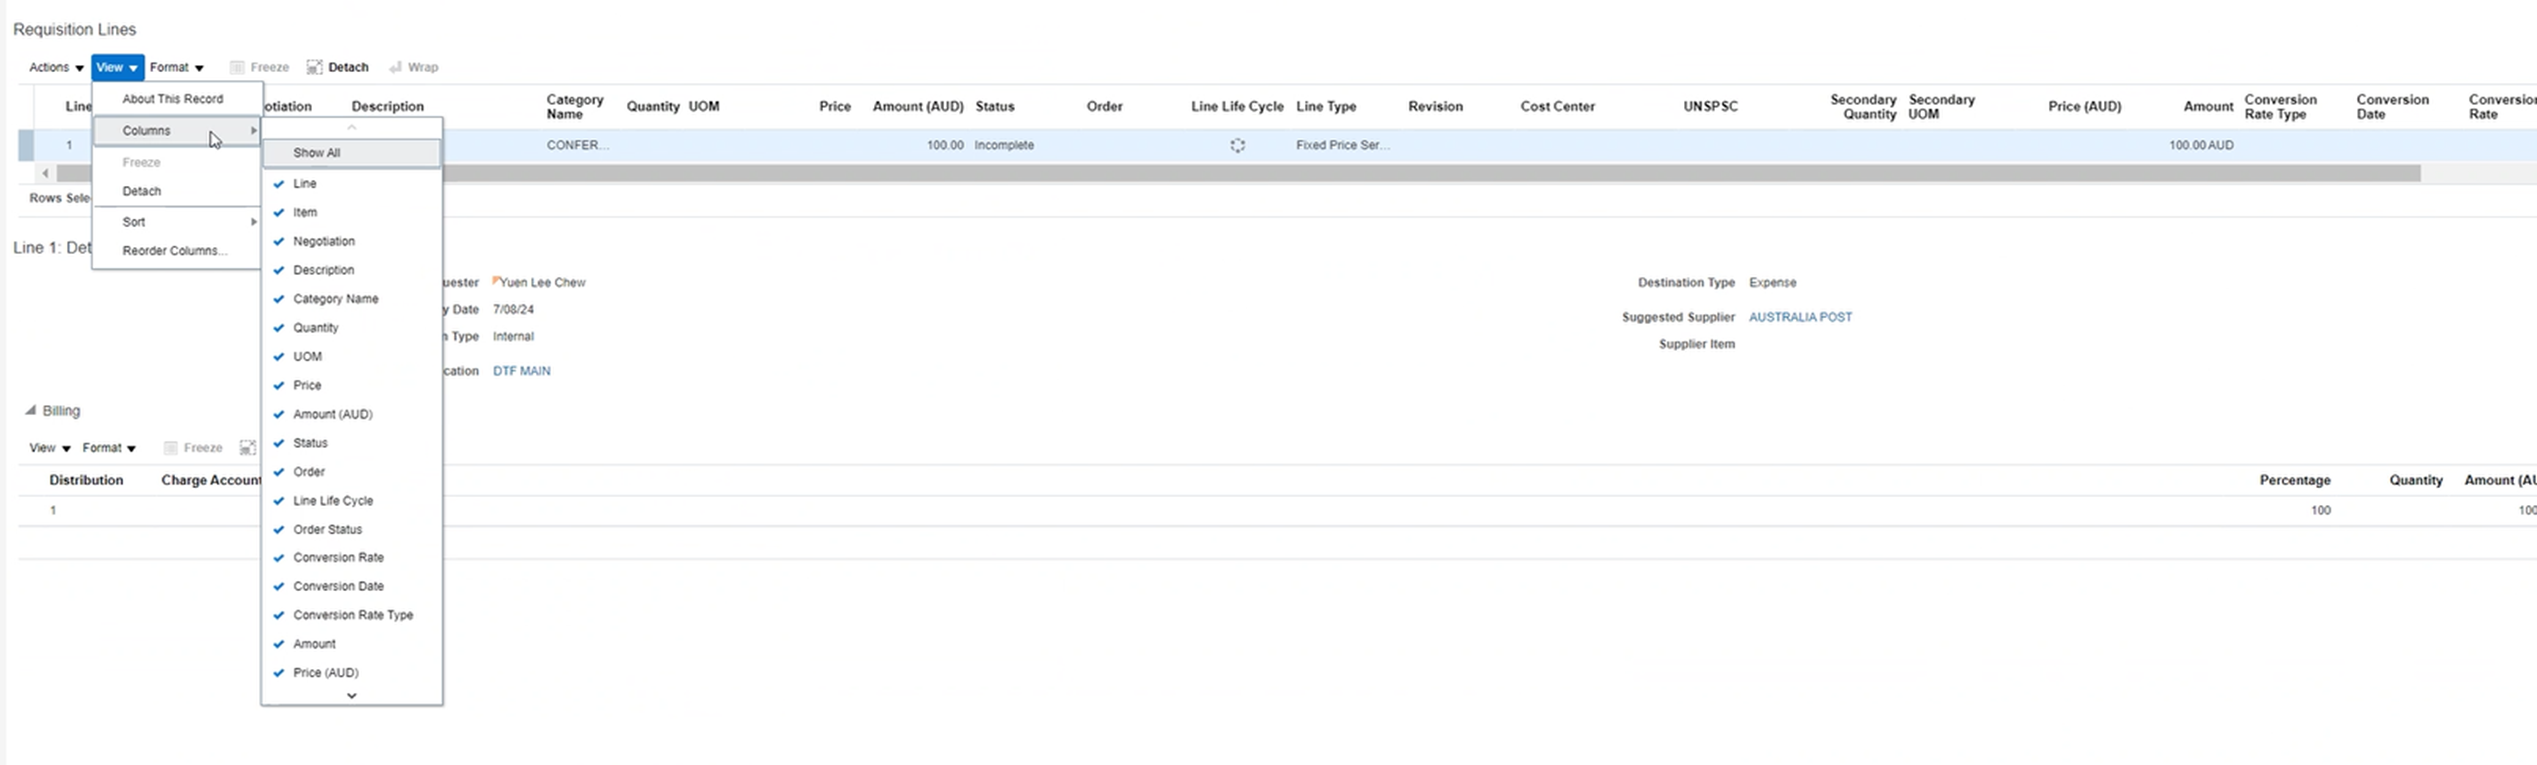This screenshot has height=765, width=2537.
Task: Open the DTF MAIN location link
Action: point(521,371)
